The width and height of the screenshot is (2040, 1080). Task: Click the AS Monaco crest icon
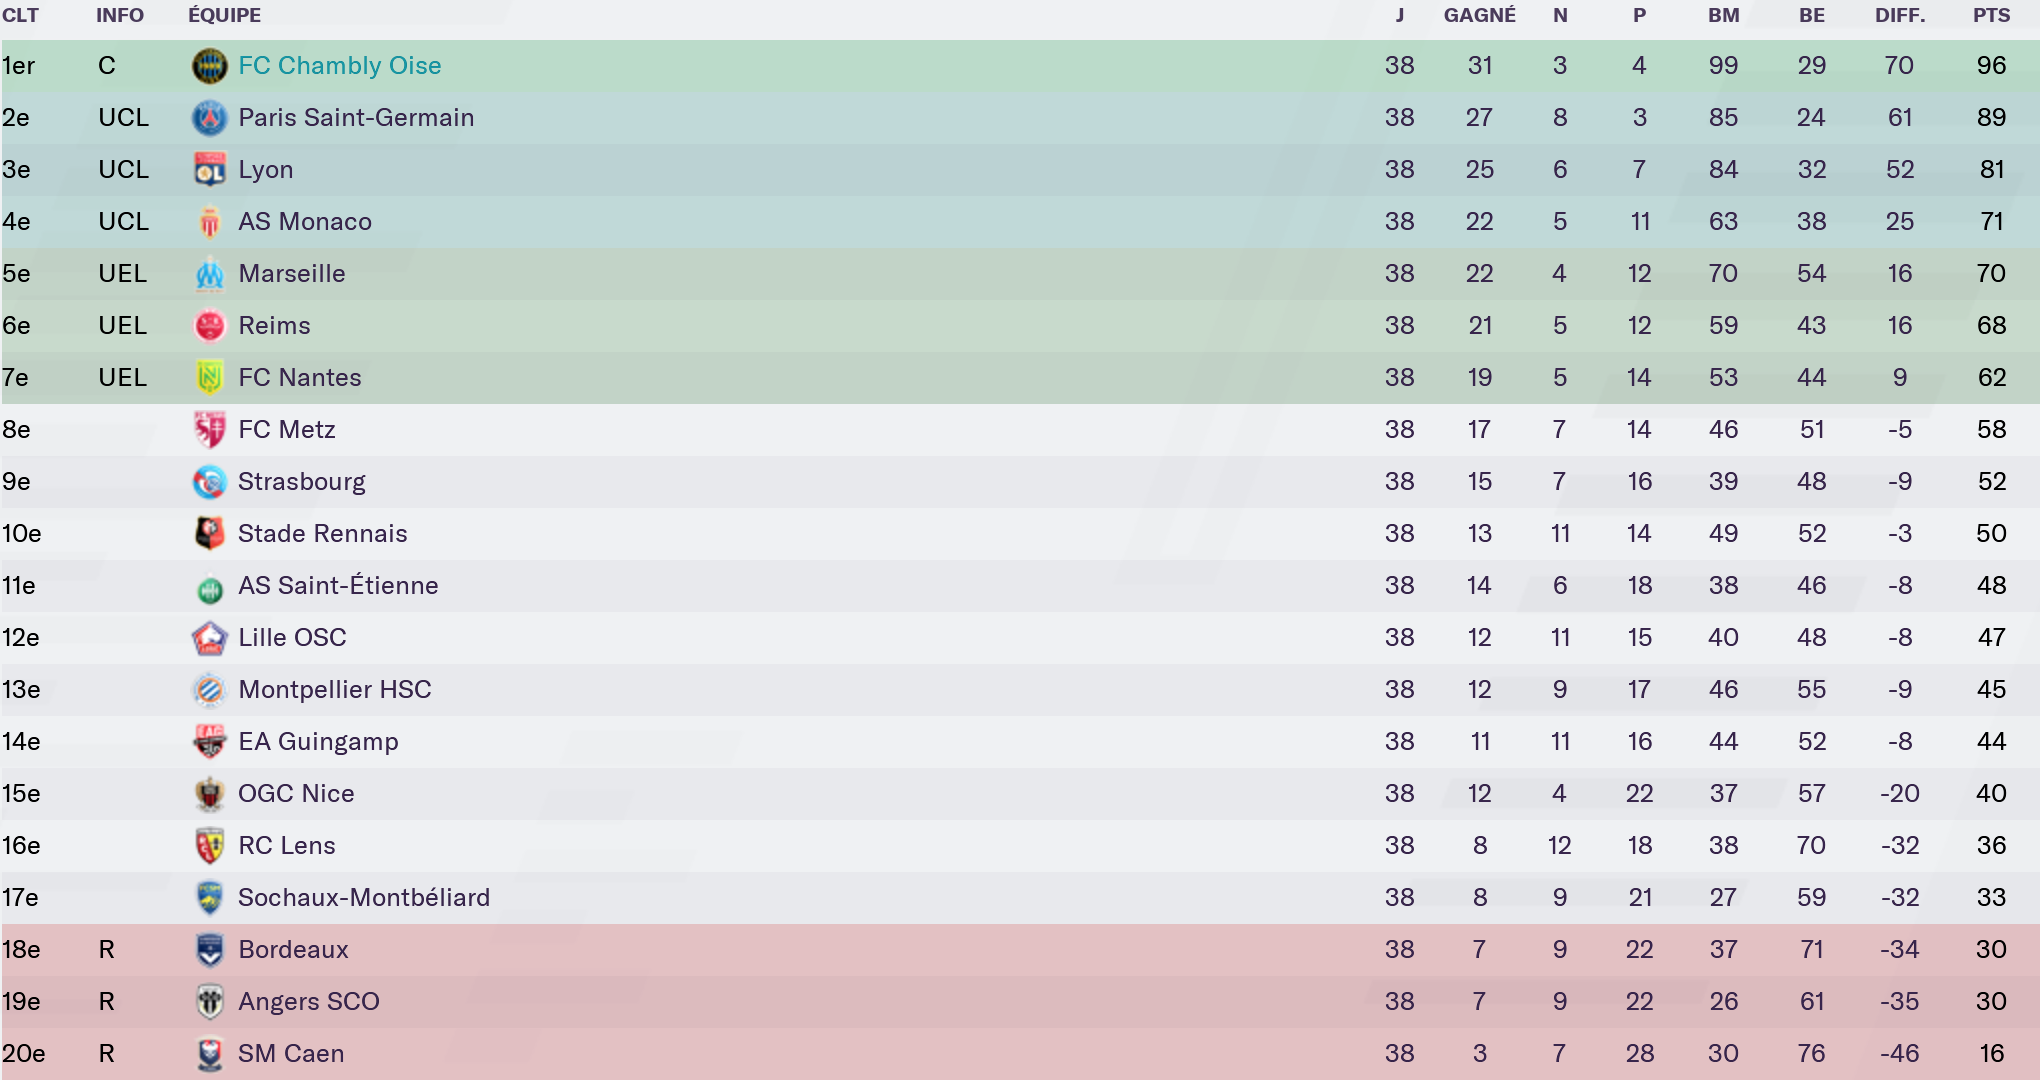(209, 222)
